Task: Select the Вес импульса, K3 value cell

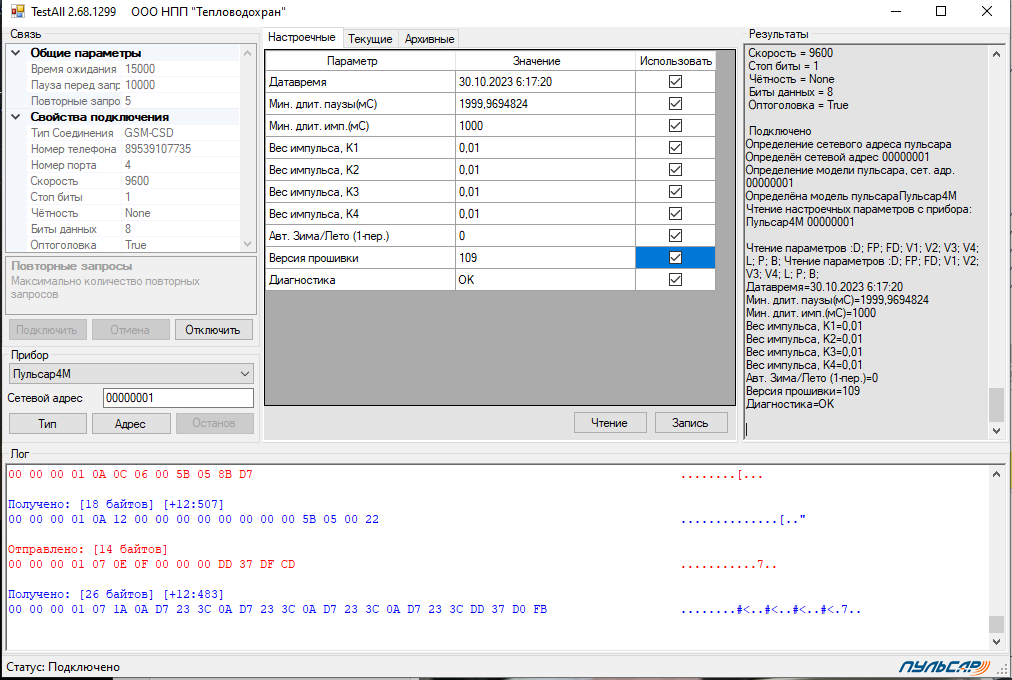Action: (545, 192)
